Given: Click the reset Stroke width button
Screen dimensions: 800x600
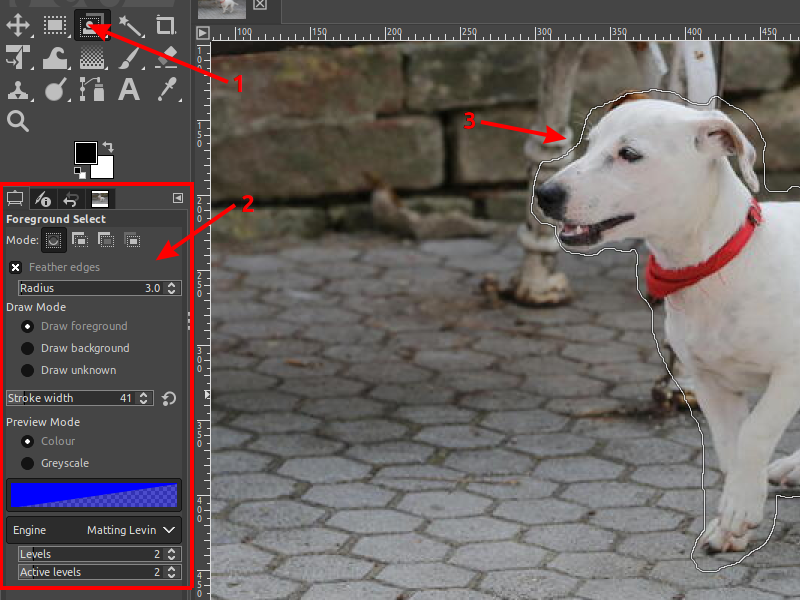Looking at the screenshot, I should [x=168, y=398].
